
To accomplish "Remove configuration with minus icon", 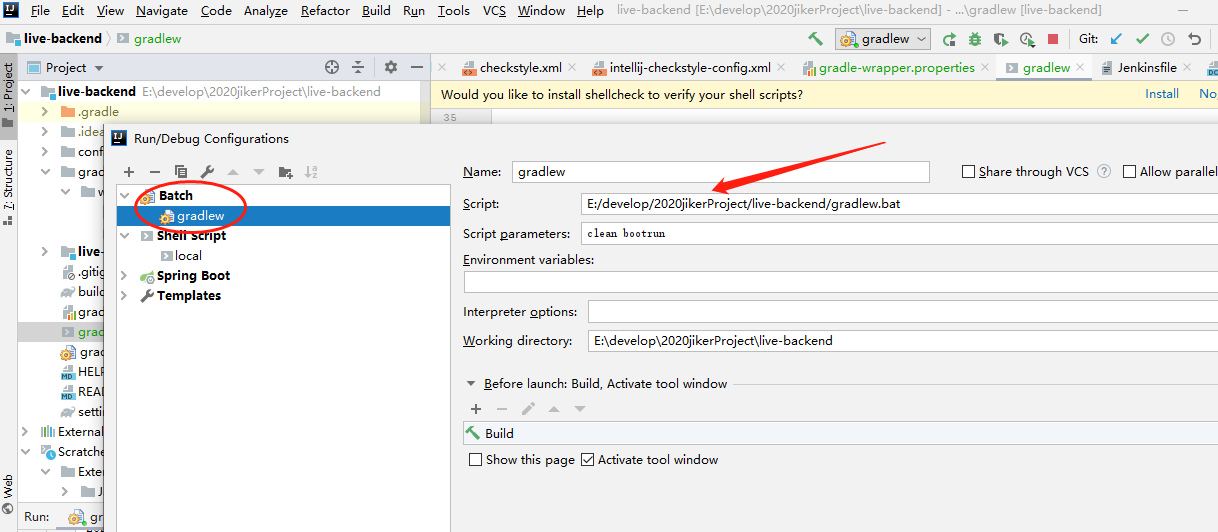I will (x=155, y=172).
